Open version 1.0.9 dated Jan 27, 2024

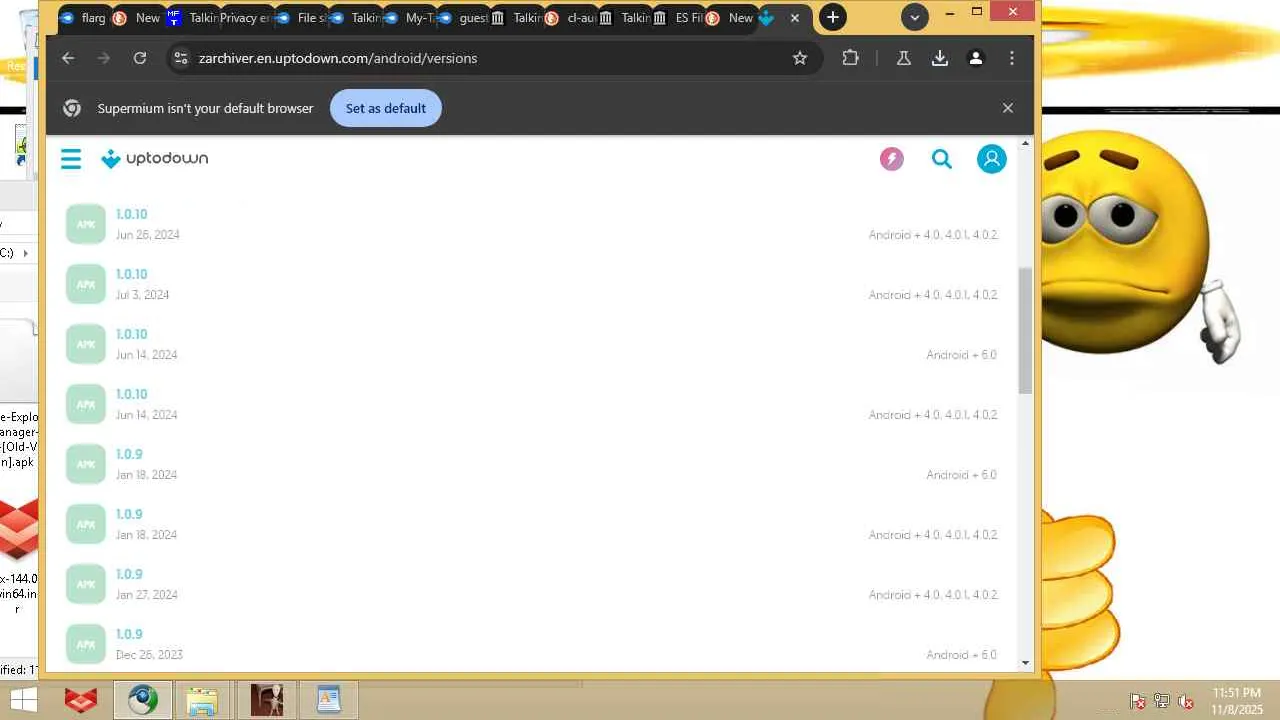coord(129,574)
